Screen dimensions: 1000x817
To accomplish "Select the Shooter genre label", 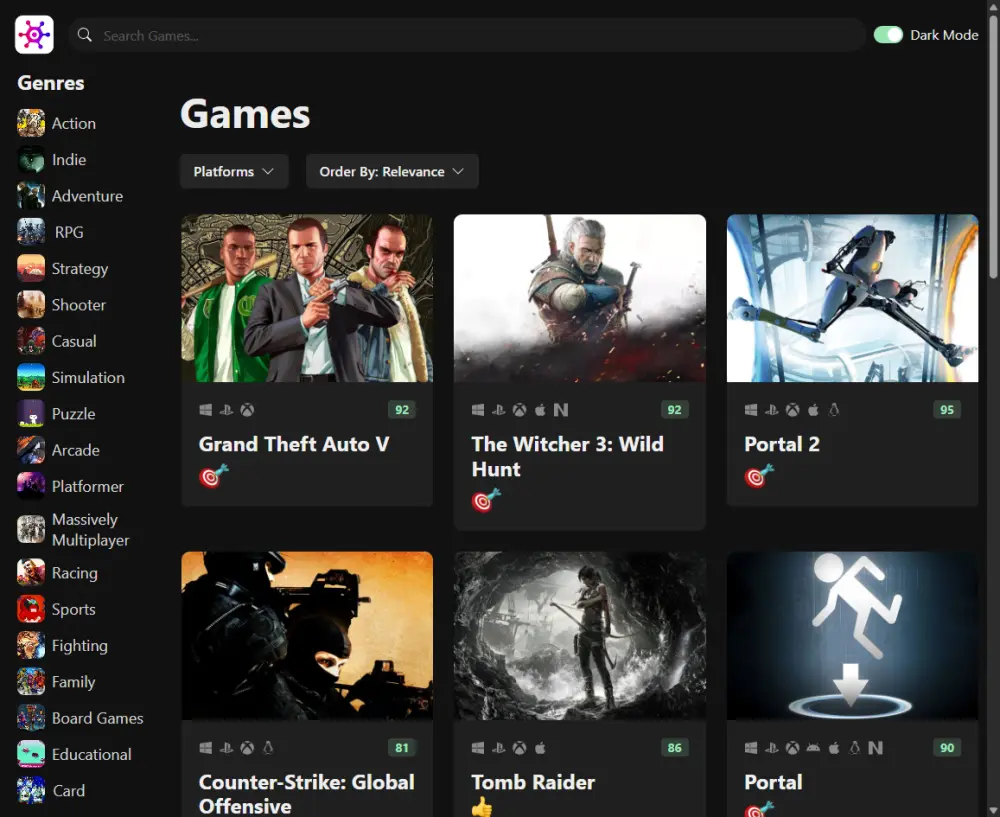I will [78, 305].
